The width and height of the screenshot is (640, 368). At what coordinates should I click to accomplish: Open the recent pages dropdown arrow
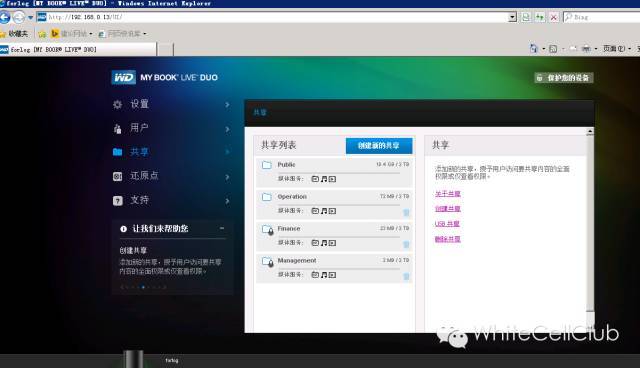click(30, 18)
